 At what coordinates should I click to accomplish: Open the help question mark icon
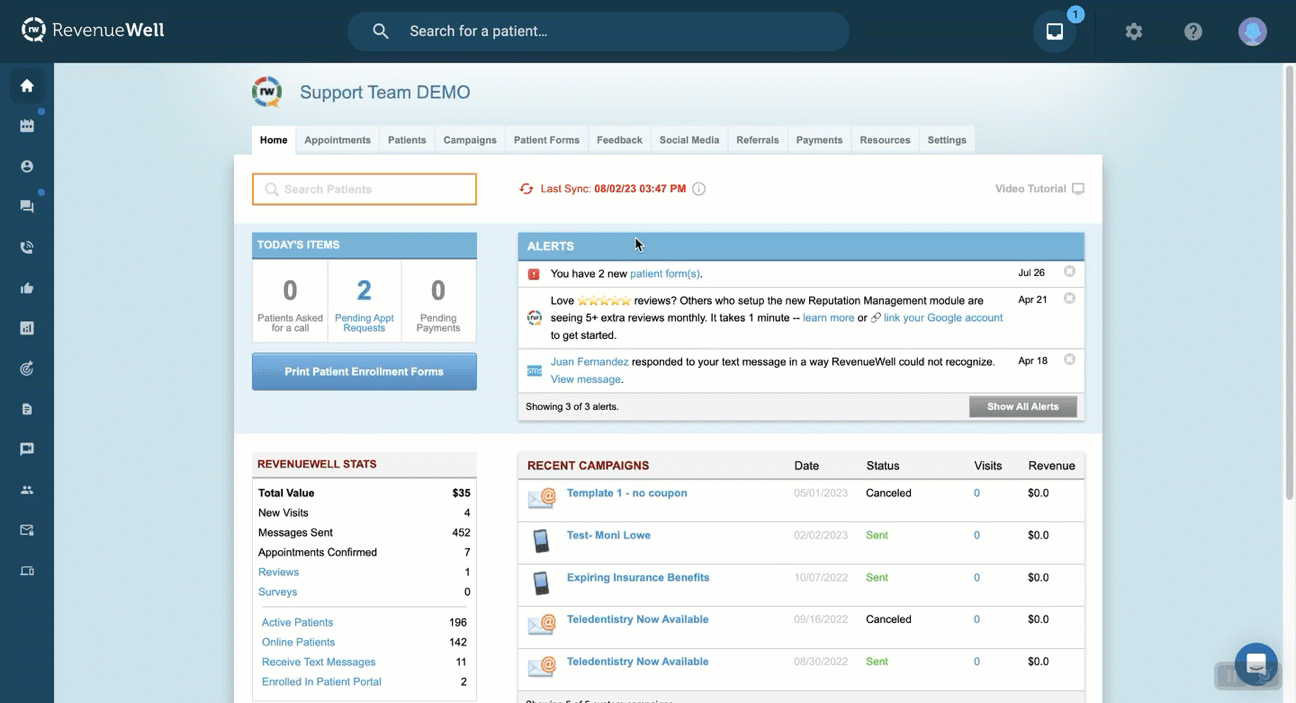click(x=1193, y=31)
